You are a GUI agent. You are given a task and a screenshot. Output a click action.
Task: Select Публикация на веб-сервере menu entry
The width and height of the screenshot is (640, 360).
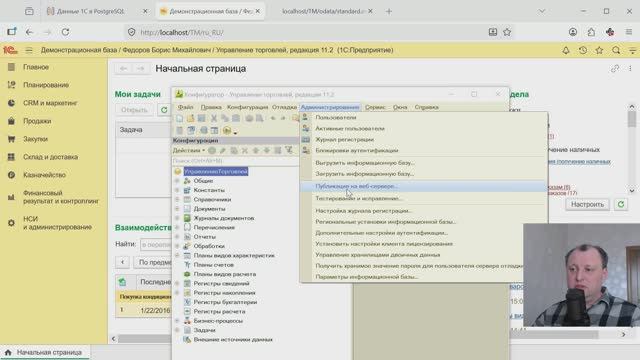pos(423,186)
